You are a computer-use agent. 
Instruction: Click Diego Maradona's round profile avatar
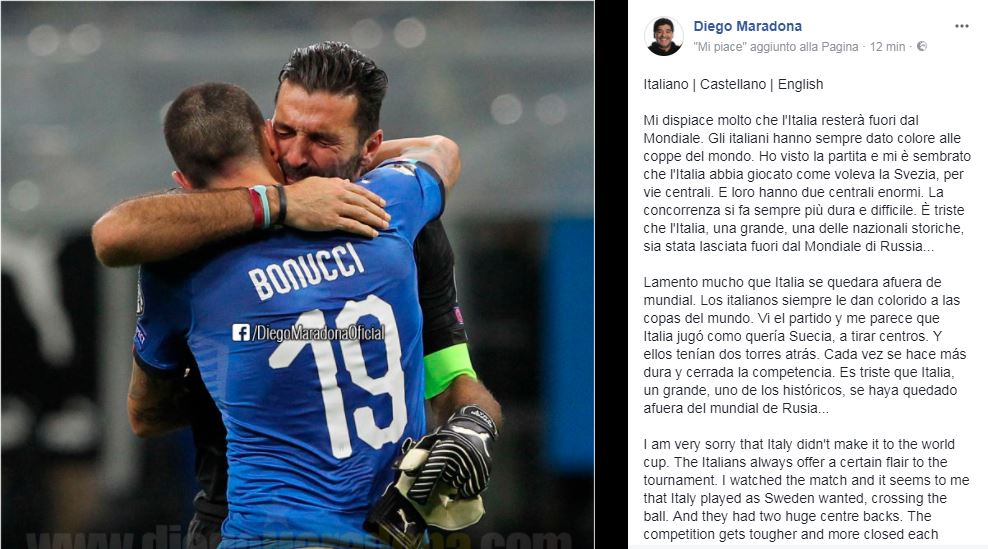pyautogui.click(x=663, y=36)
